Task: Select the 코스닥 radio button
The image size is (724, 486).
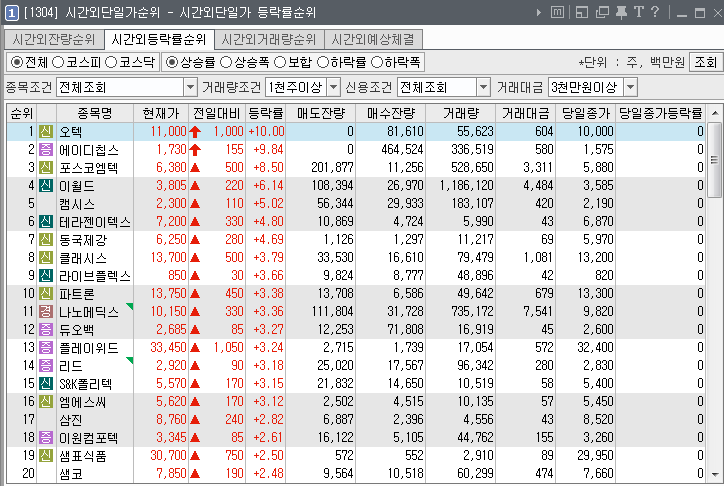Action: pyautogui.click(x=111, y=62)
